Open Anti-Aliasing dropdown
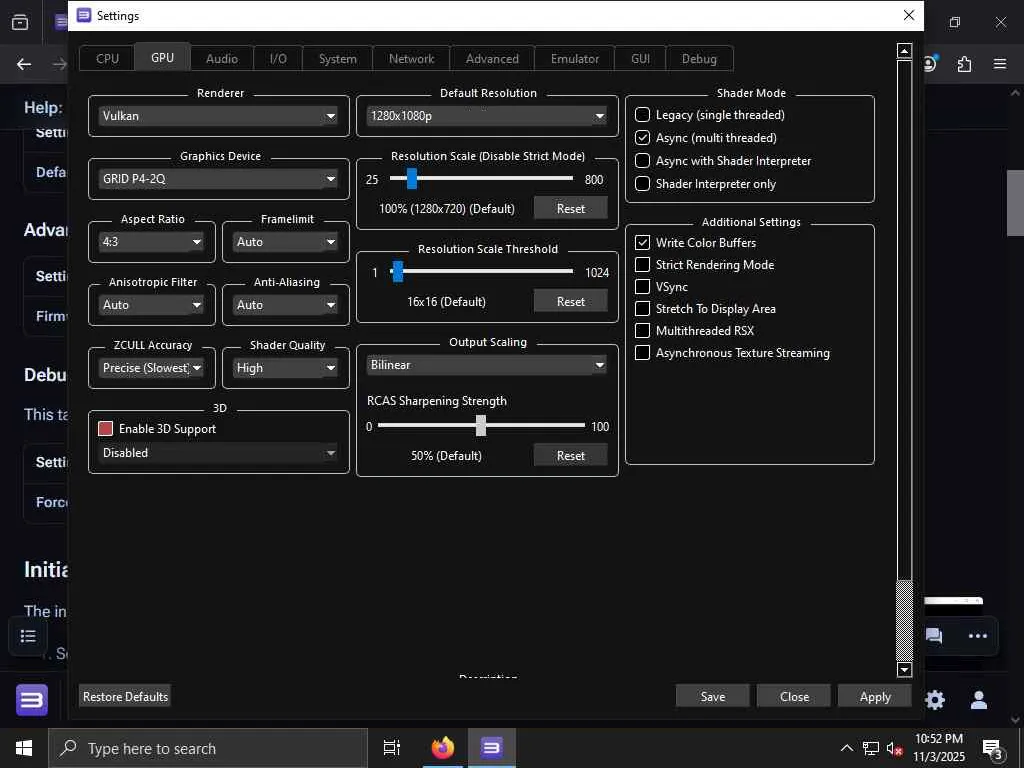 [x=286, y=305]
